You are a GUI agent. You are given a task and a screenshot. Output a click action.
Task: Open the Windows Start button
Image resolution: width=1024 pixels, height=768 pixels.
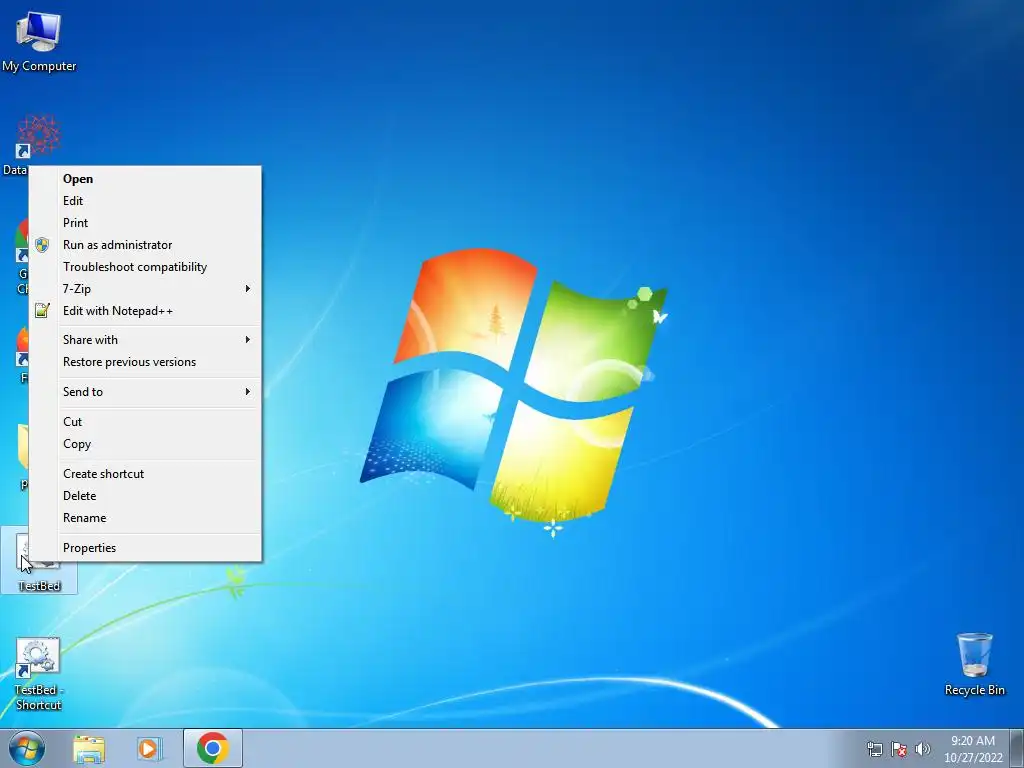(27, 748)
